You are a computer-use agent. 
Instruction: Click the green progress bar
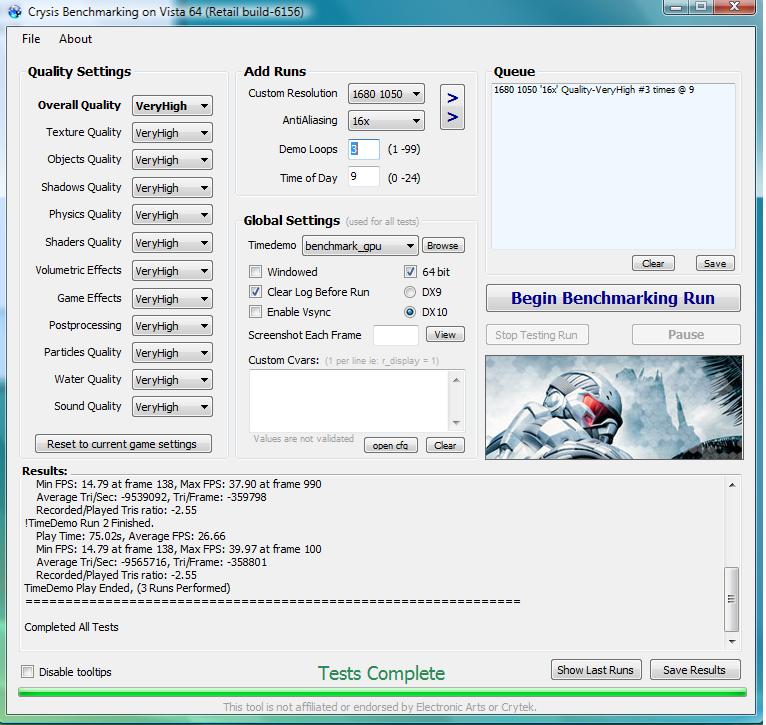tap(382, 692)
